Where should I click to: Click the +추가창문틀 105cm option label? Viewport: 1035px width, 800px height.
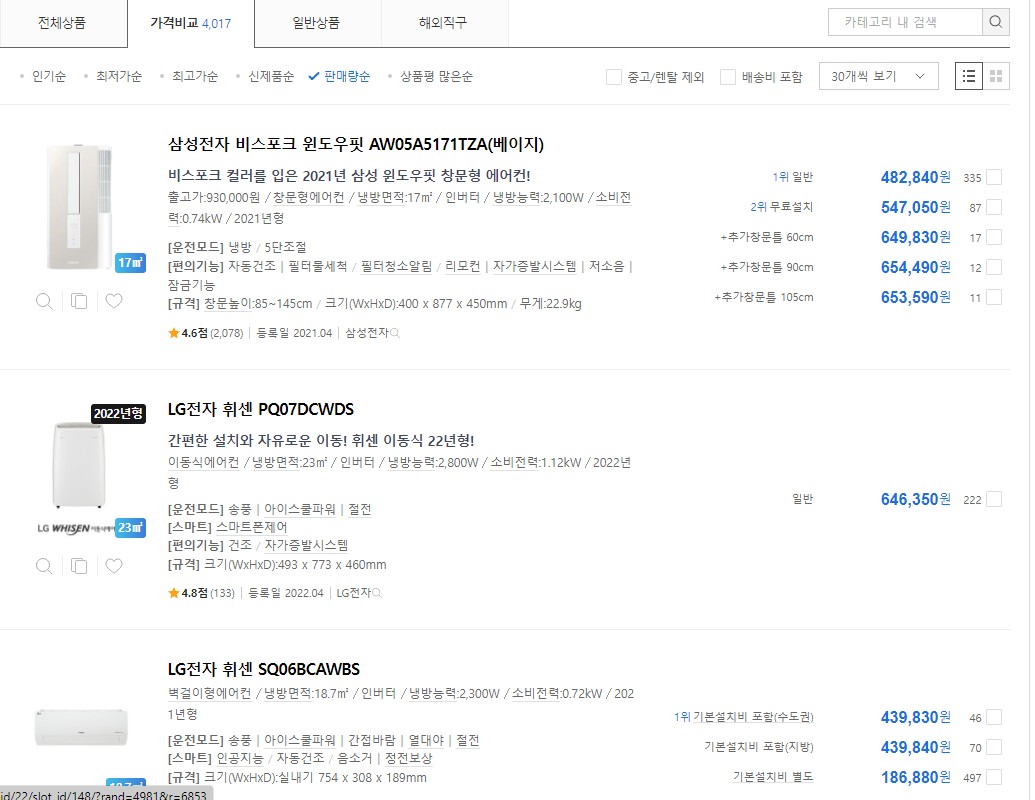tap(764, 297)
